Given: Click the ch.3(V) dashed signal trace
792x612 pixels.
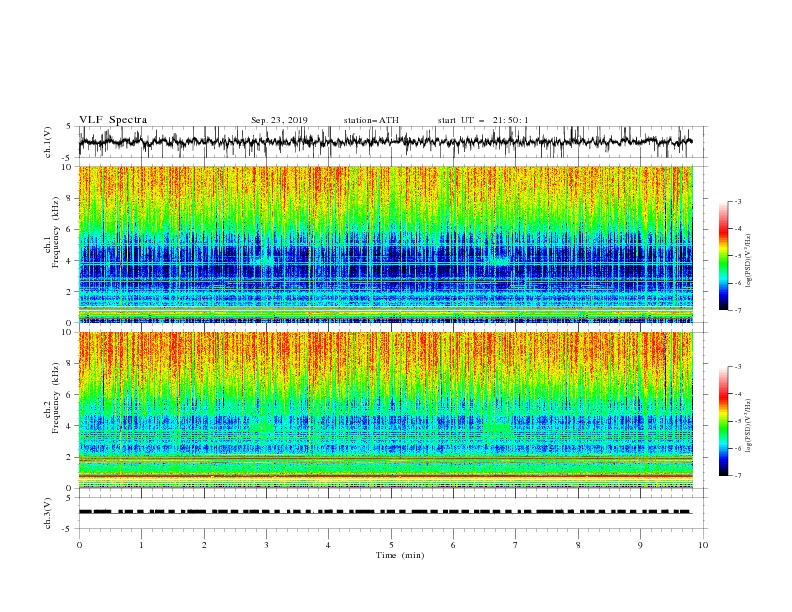Looking at the screenshot, I should pos(385,512).
